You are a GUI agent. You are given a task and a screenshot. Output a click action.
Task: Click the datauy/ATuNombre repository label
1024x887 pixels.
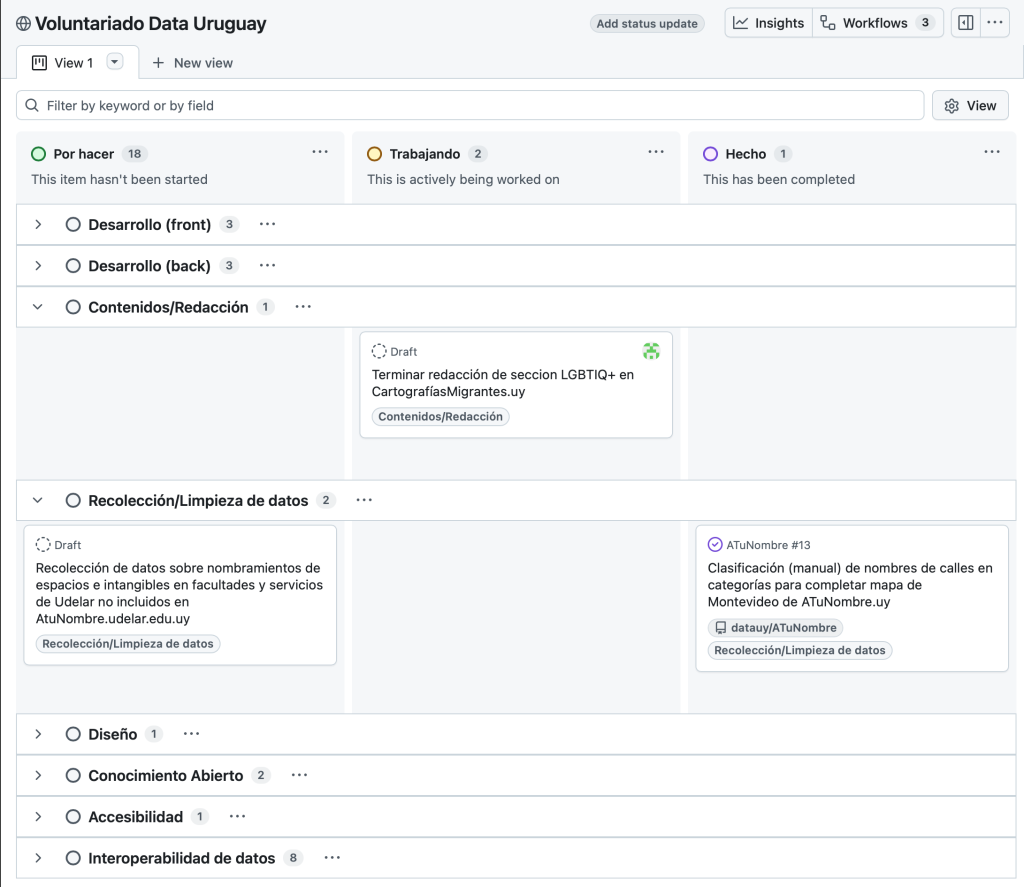pyautogui.click(x=776, y=628)
